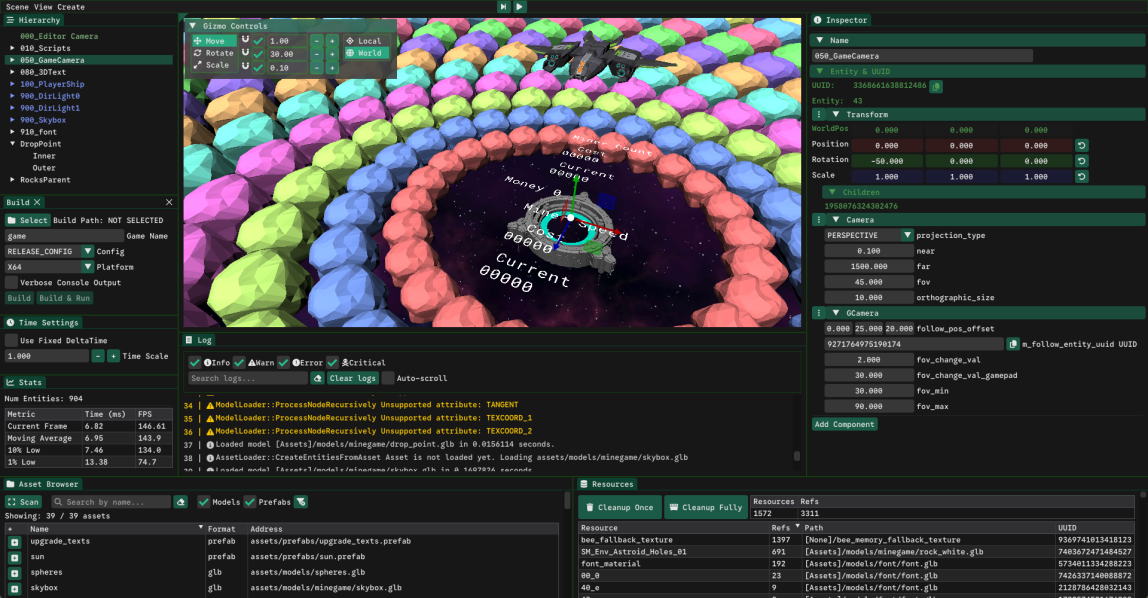Switch to the Resources tab
The width and height of the screenshot is (1148, 598).
point(609,484)
